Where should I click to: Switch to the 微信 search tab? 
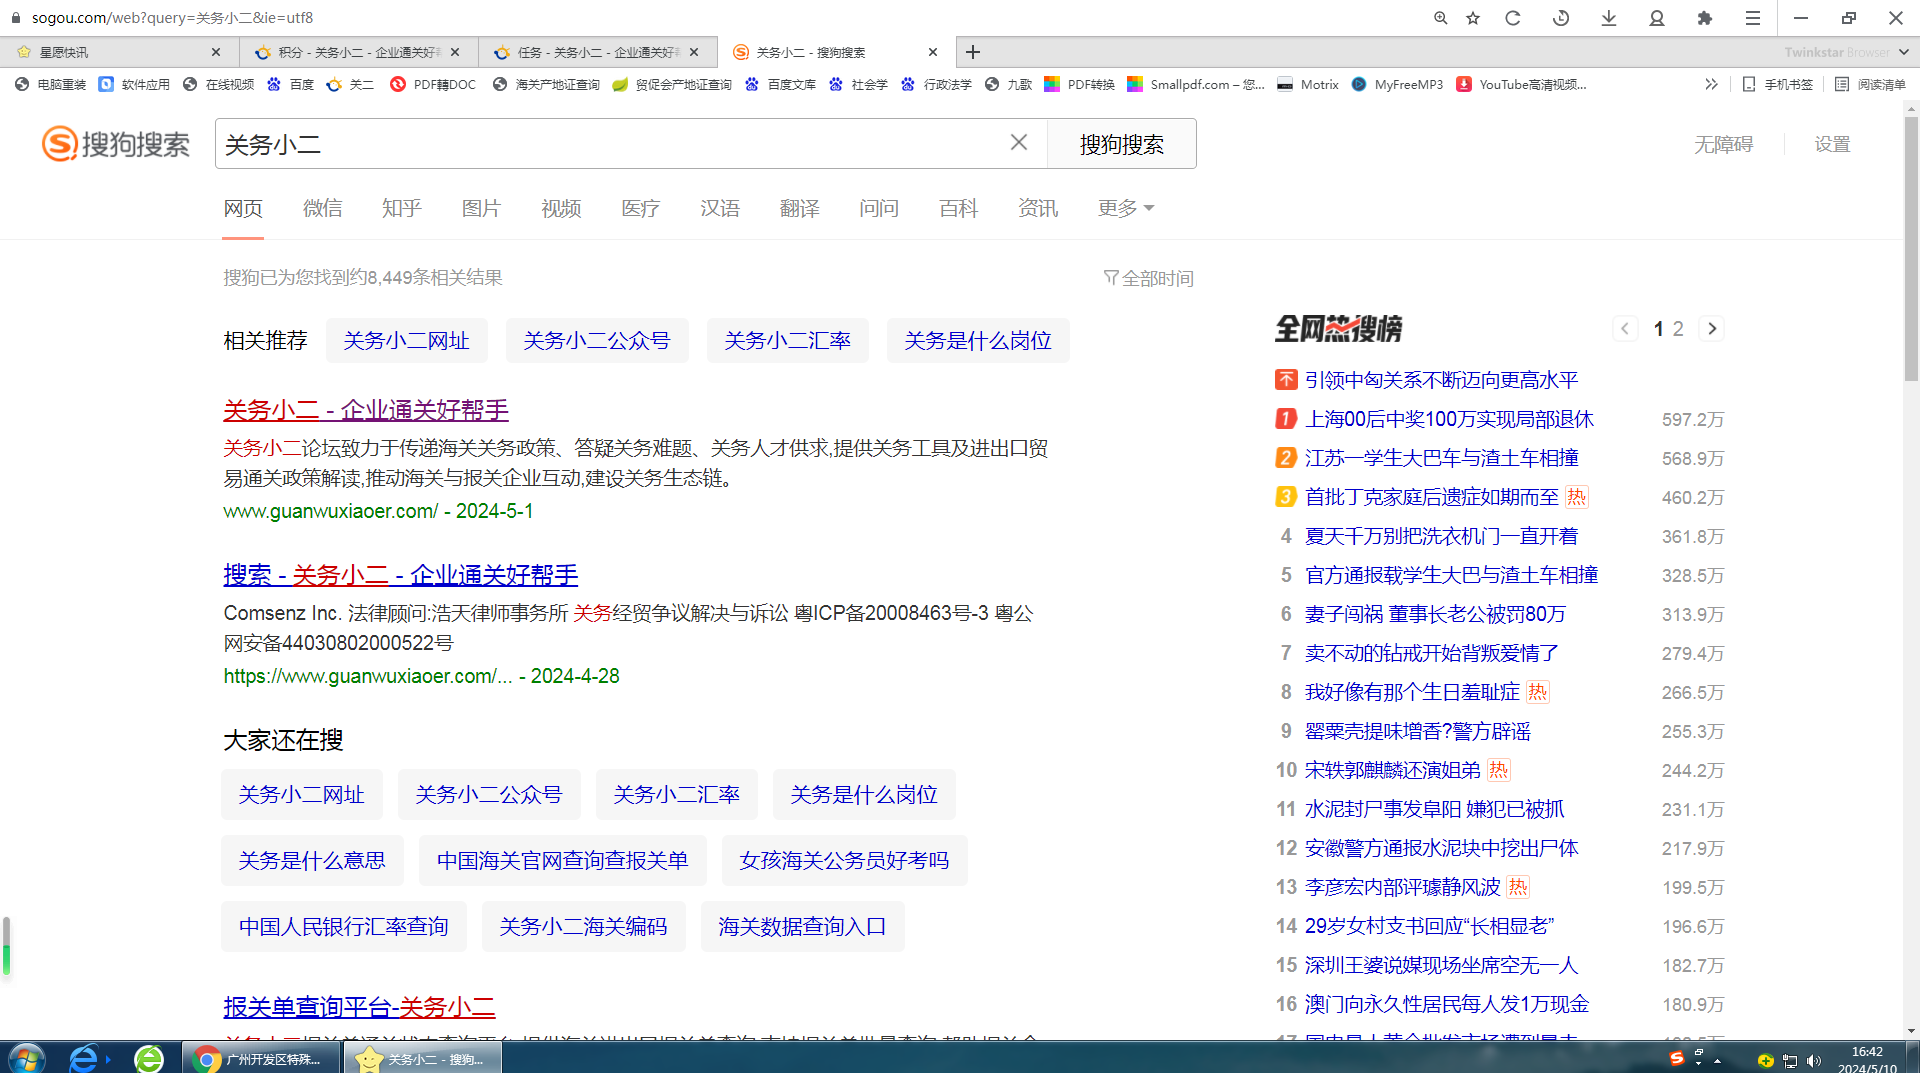tap(322, 208)
